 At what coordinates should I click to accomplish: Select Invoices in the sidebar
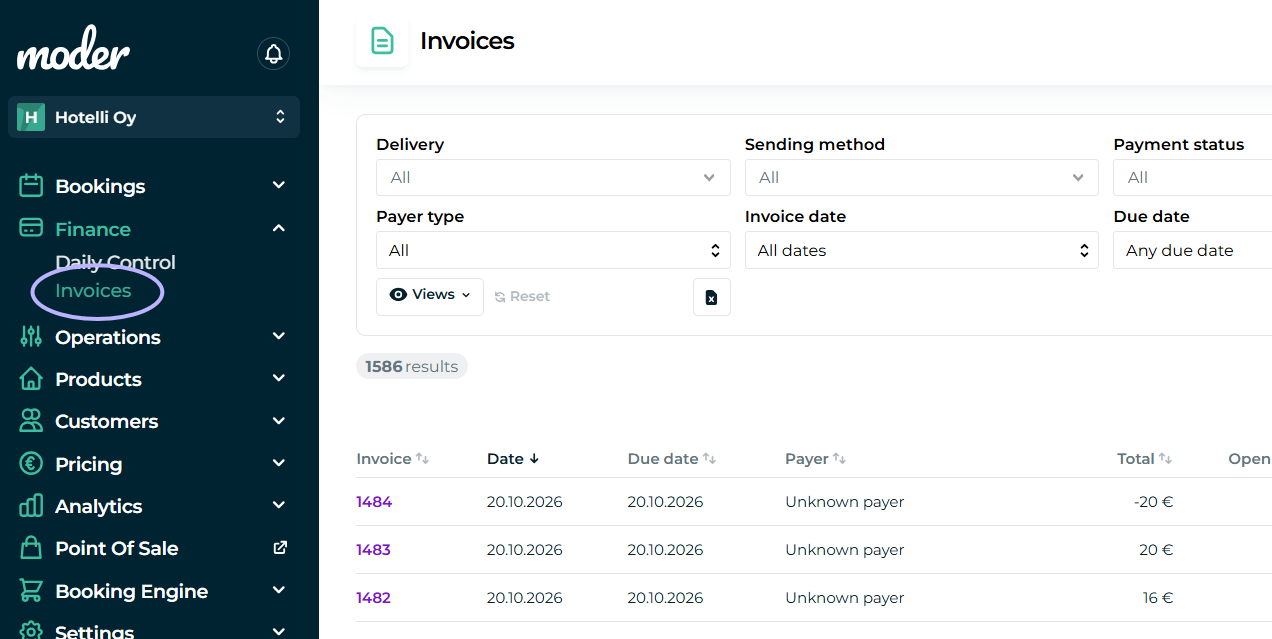93,290
